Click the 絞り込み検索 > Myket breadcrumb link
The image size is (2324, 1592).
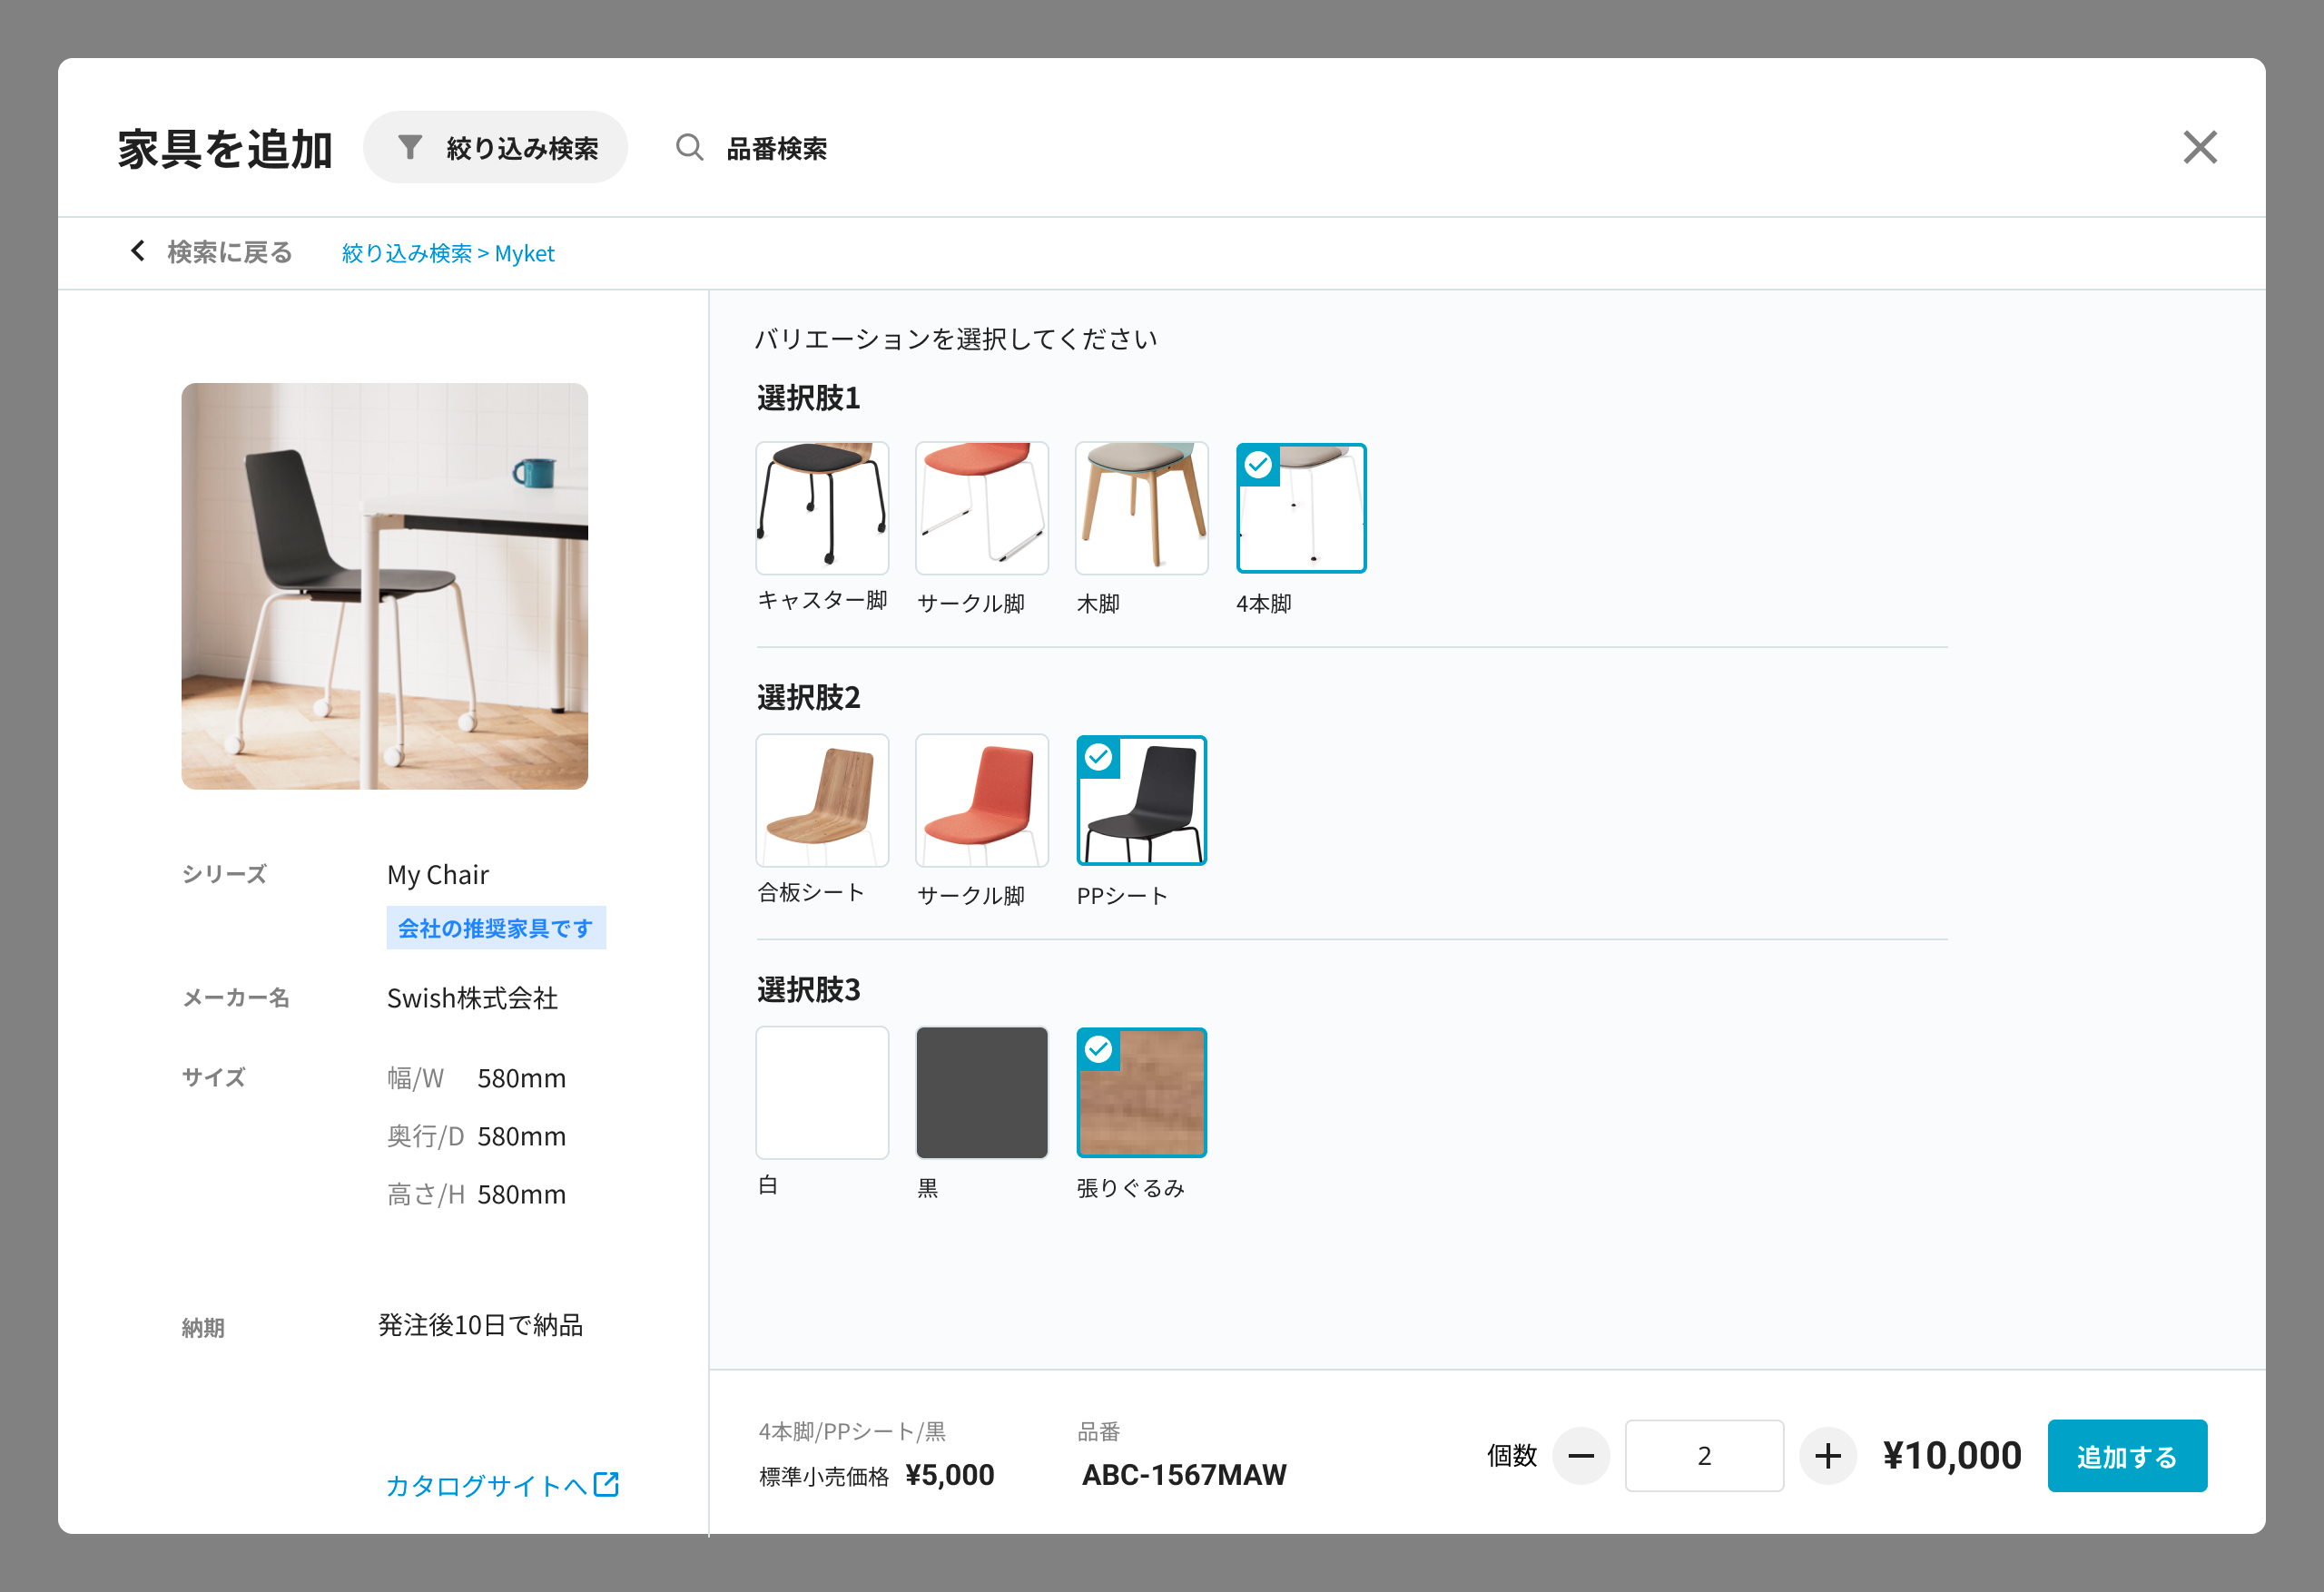pos(448,253)
